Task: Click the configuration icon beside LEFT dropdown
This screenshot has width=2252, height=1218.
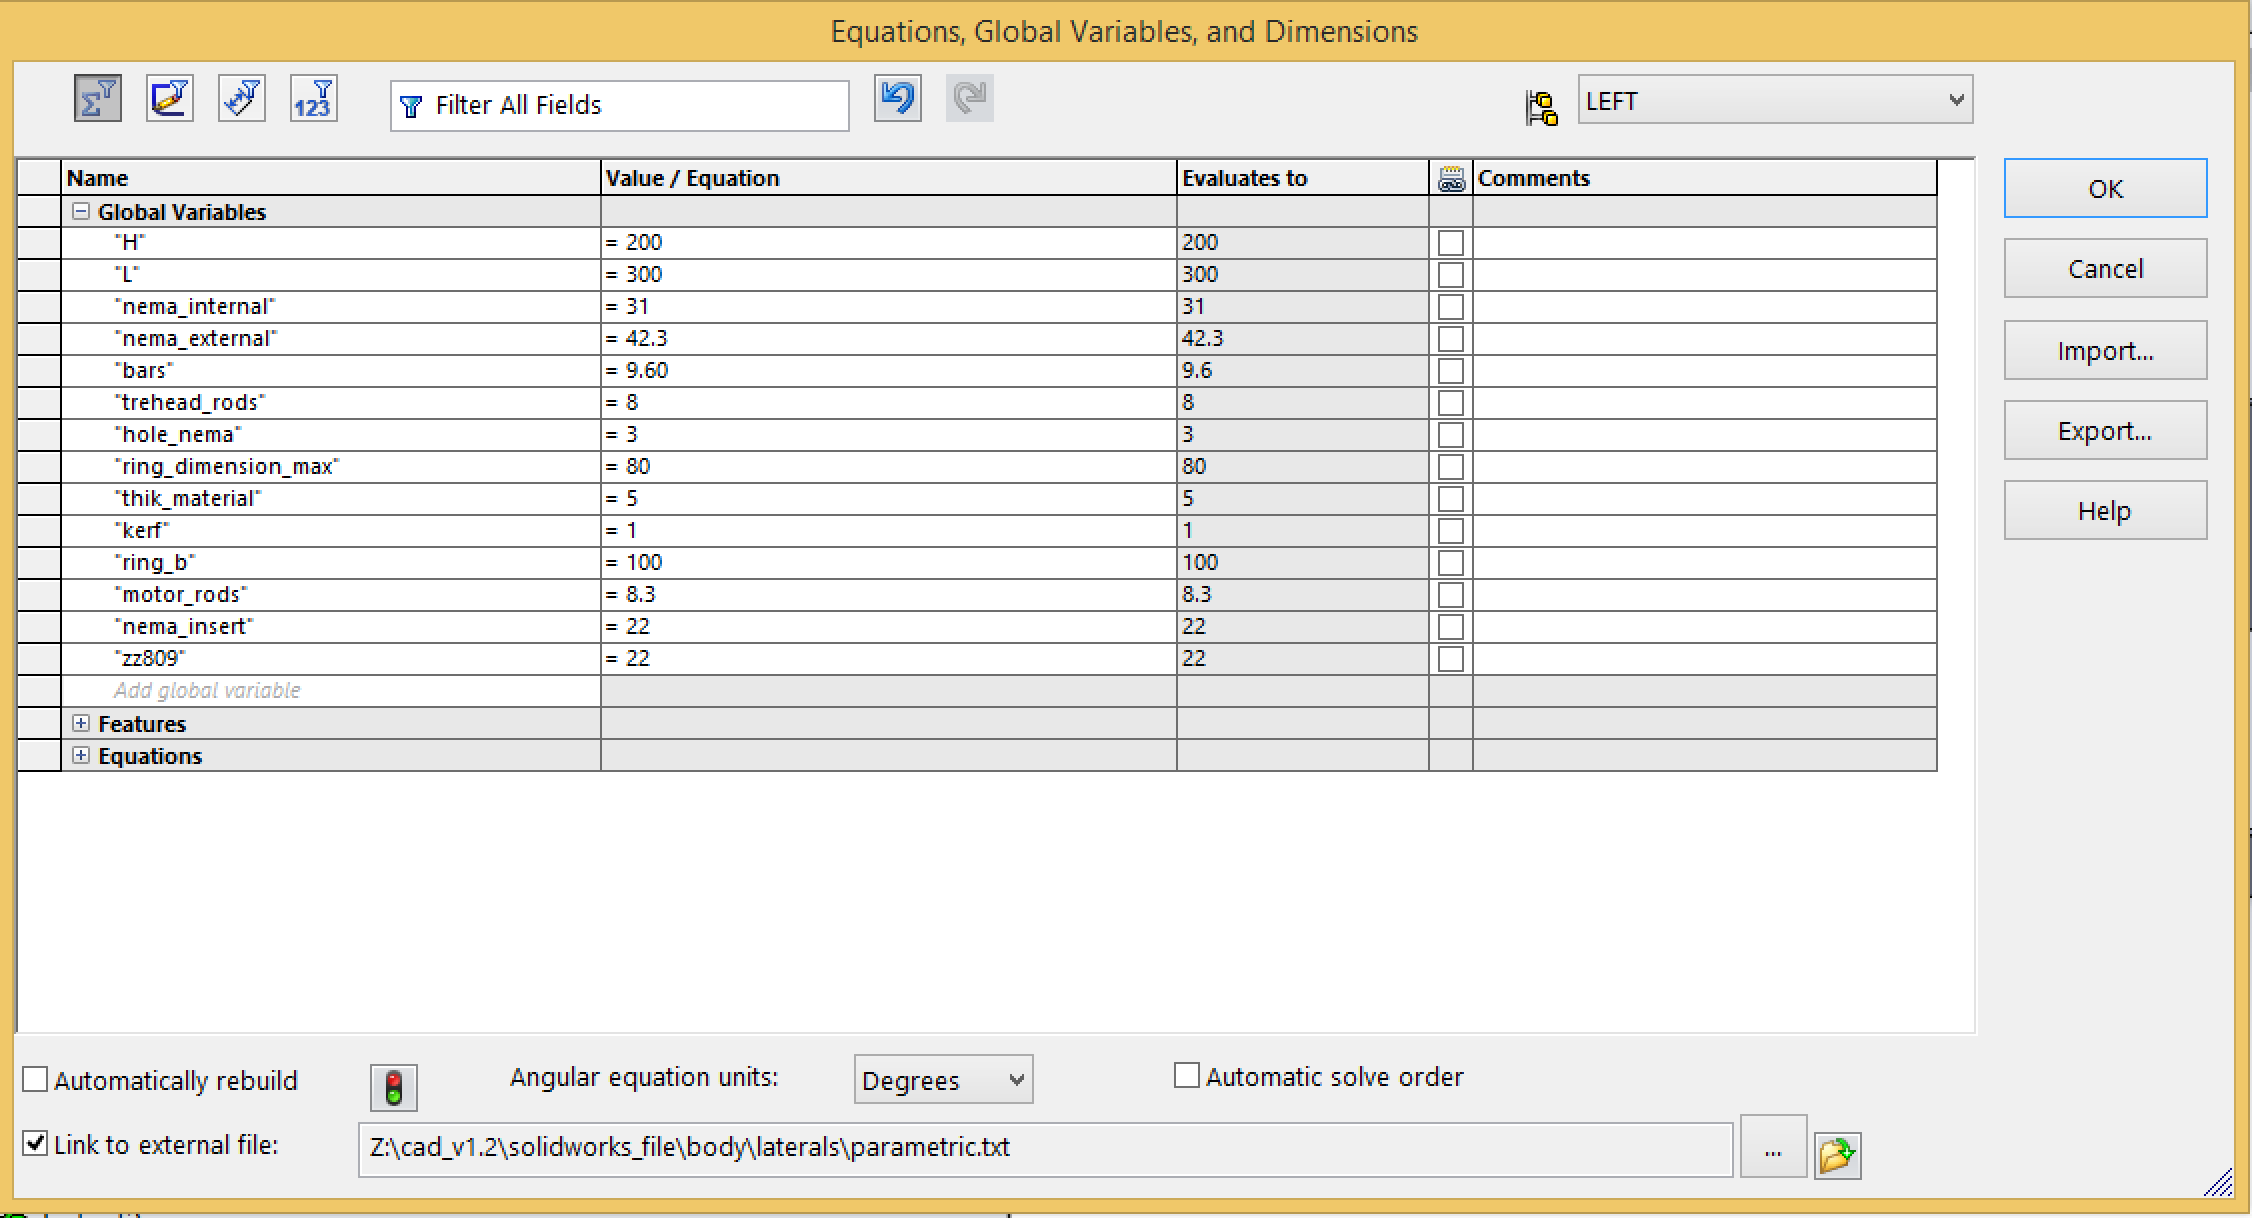Action: (1542, 106)
